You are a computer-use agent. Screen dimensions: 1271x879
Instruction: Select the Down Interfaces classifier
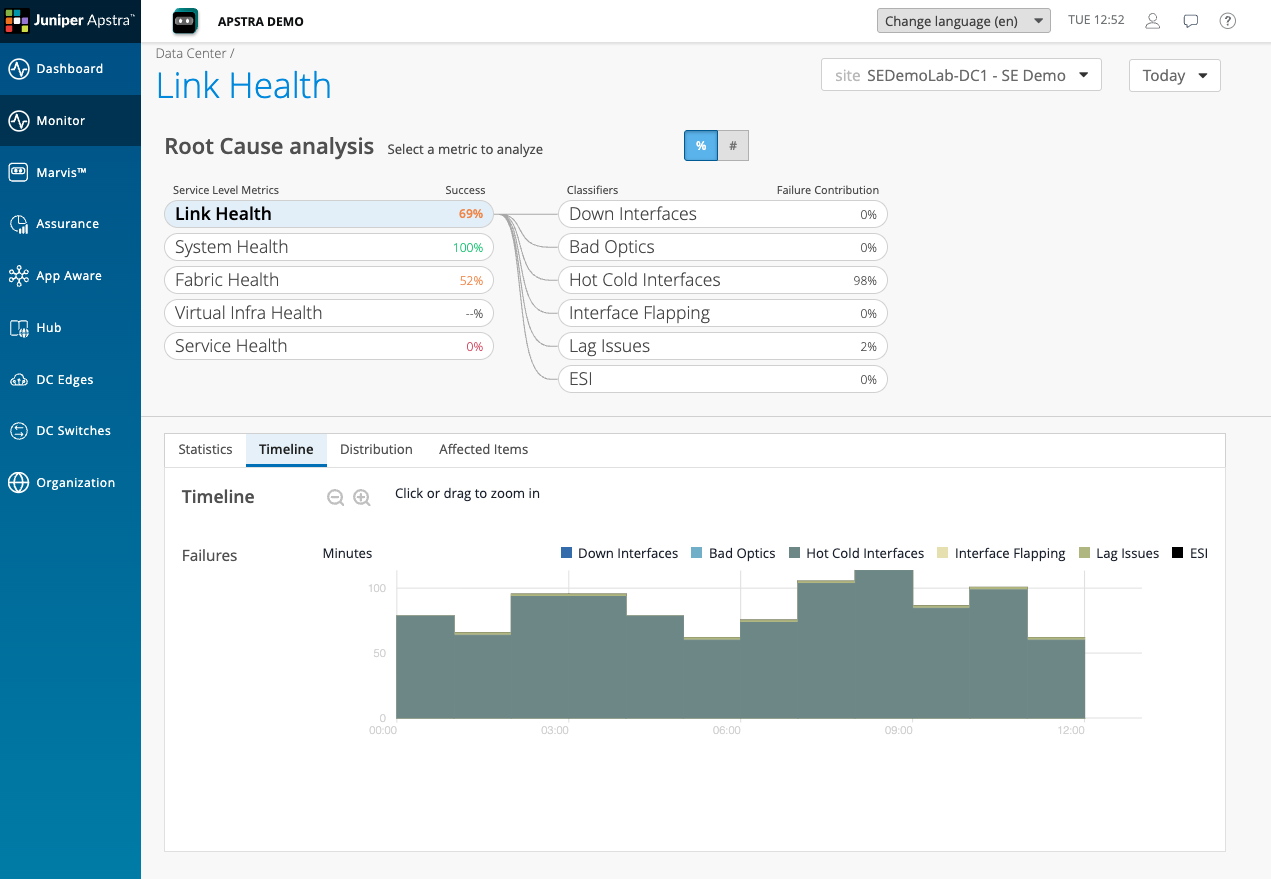click(723, 214)
